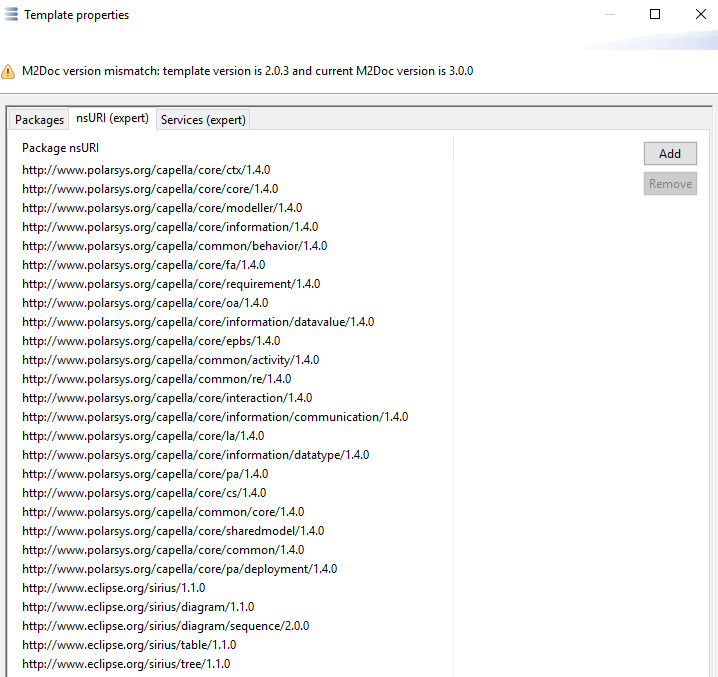The width and height of the screenshot is (718, 677).
Task: Select the capella/core/common/1.4.0 nsURI
Action: (x=163, y=550)
